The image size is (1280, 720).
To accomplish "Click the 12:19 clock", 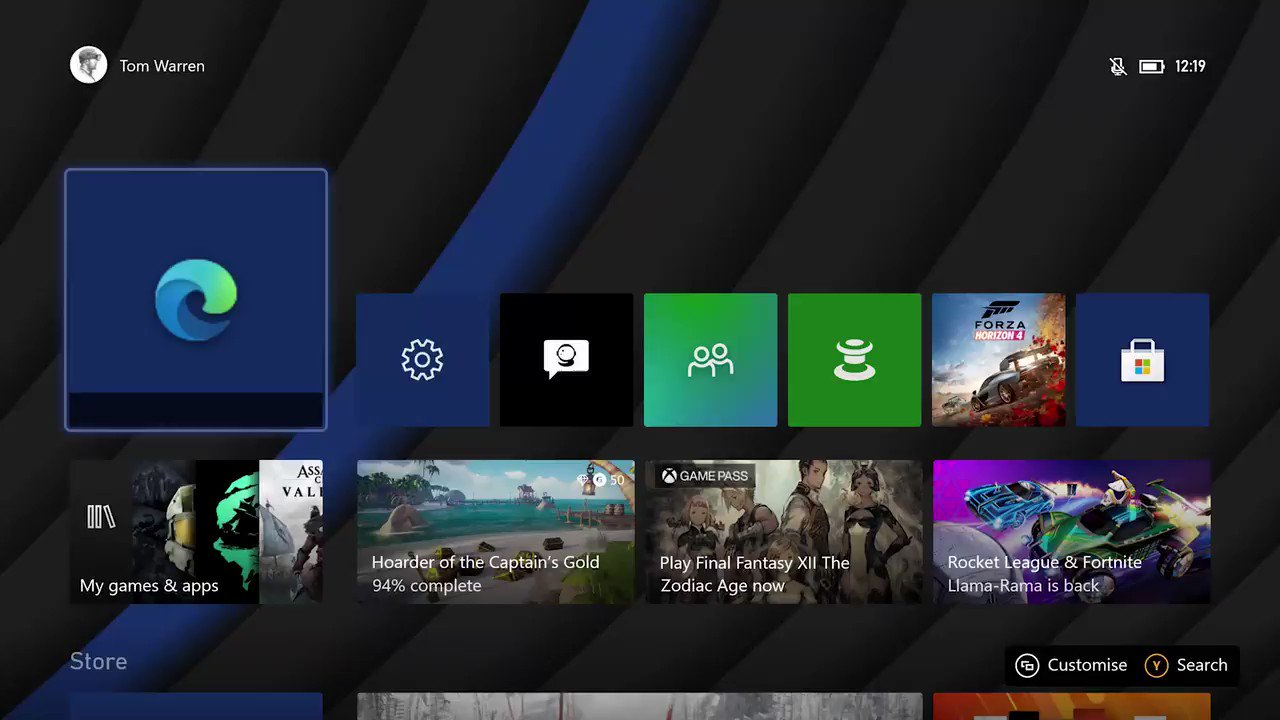I will [1190, 66].
